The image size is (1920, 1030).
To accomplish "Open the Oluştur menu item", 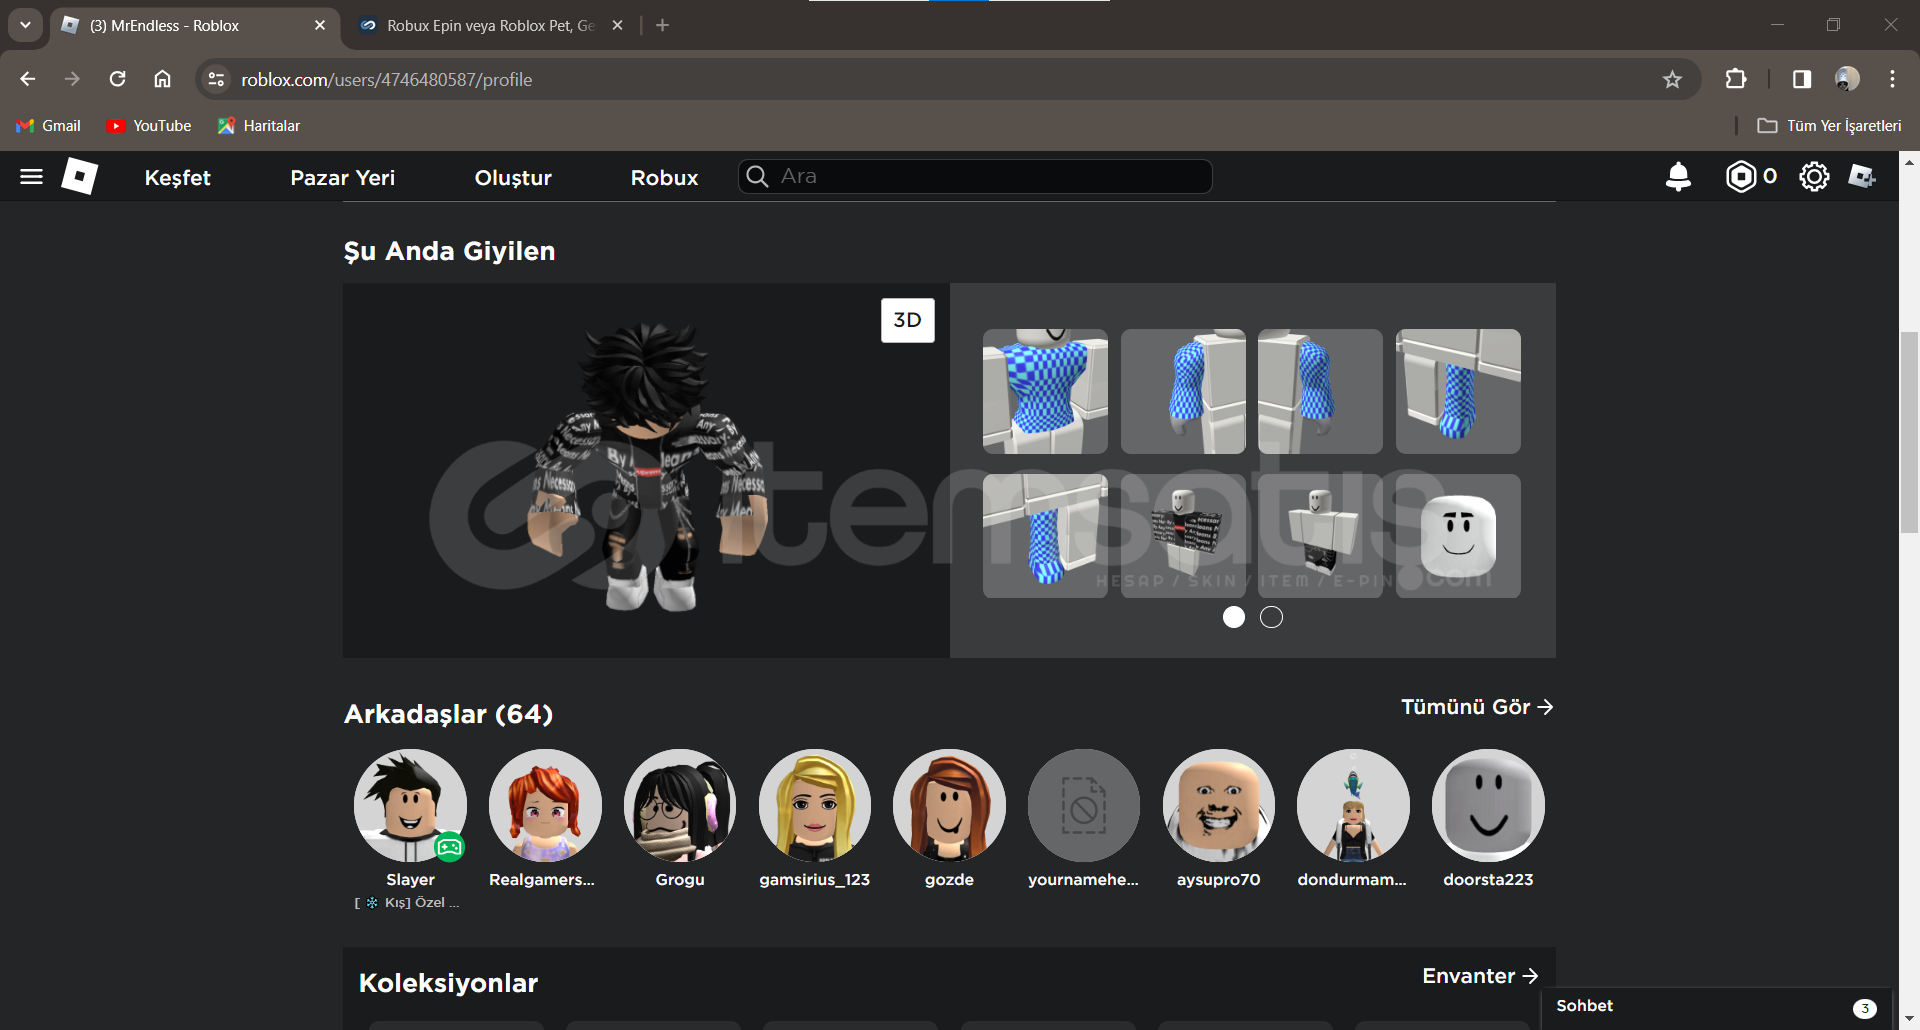I will 513,178.
